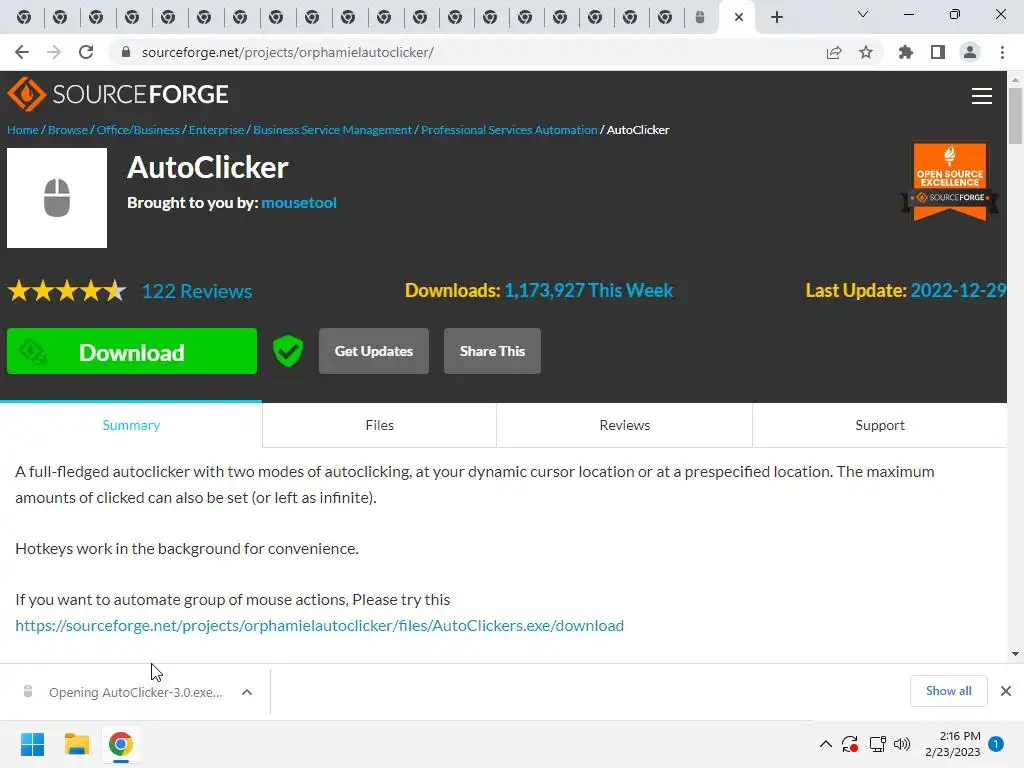Open Professional Services Automation breadcrumb
This screenshot has height=768, width=1024.
[x=509, y=130]
